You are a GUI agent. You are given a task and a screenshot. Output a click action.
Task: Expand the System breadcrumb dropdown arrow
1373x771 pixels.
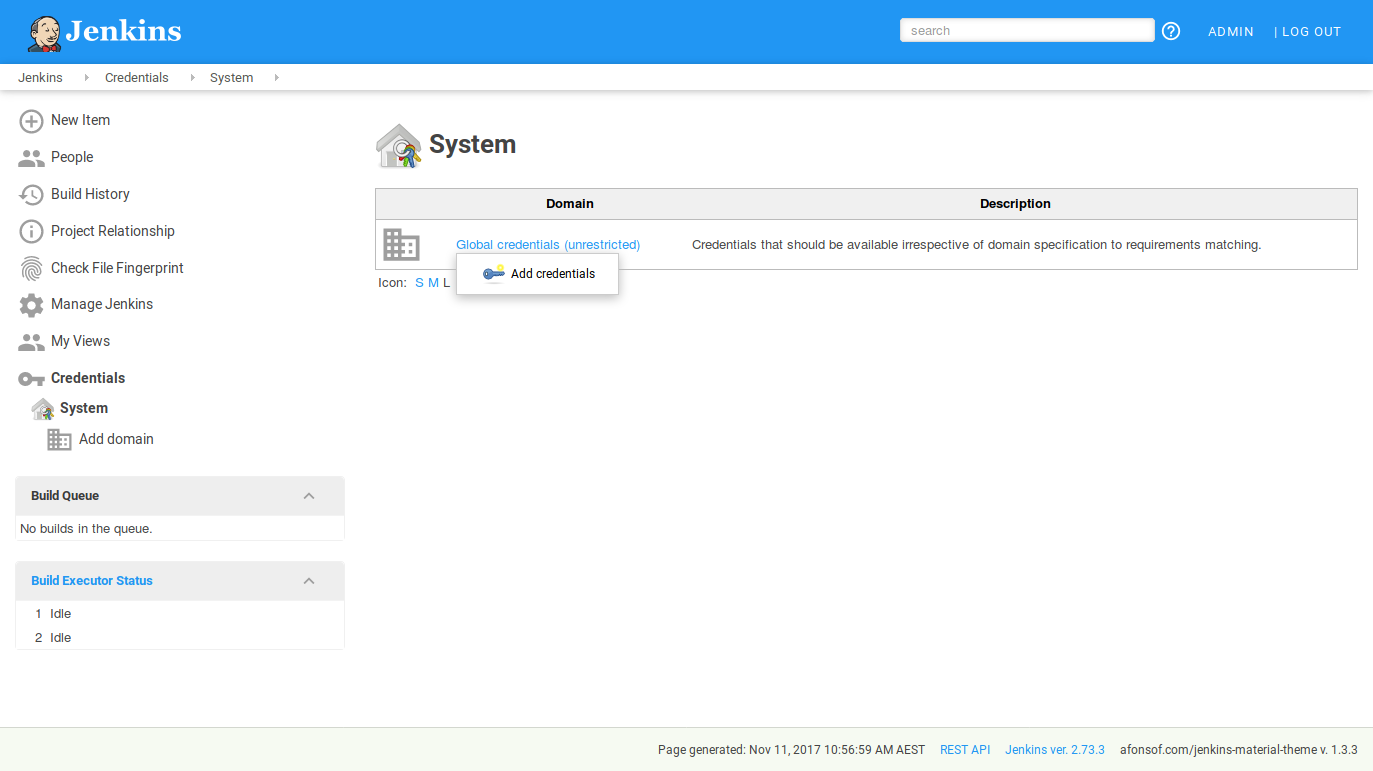pos(276,78)
